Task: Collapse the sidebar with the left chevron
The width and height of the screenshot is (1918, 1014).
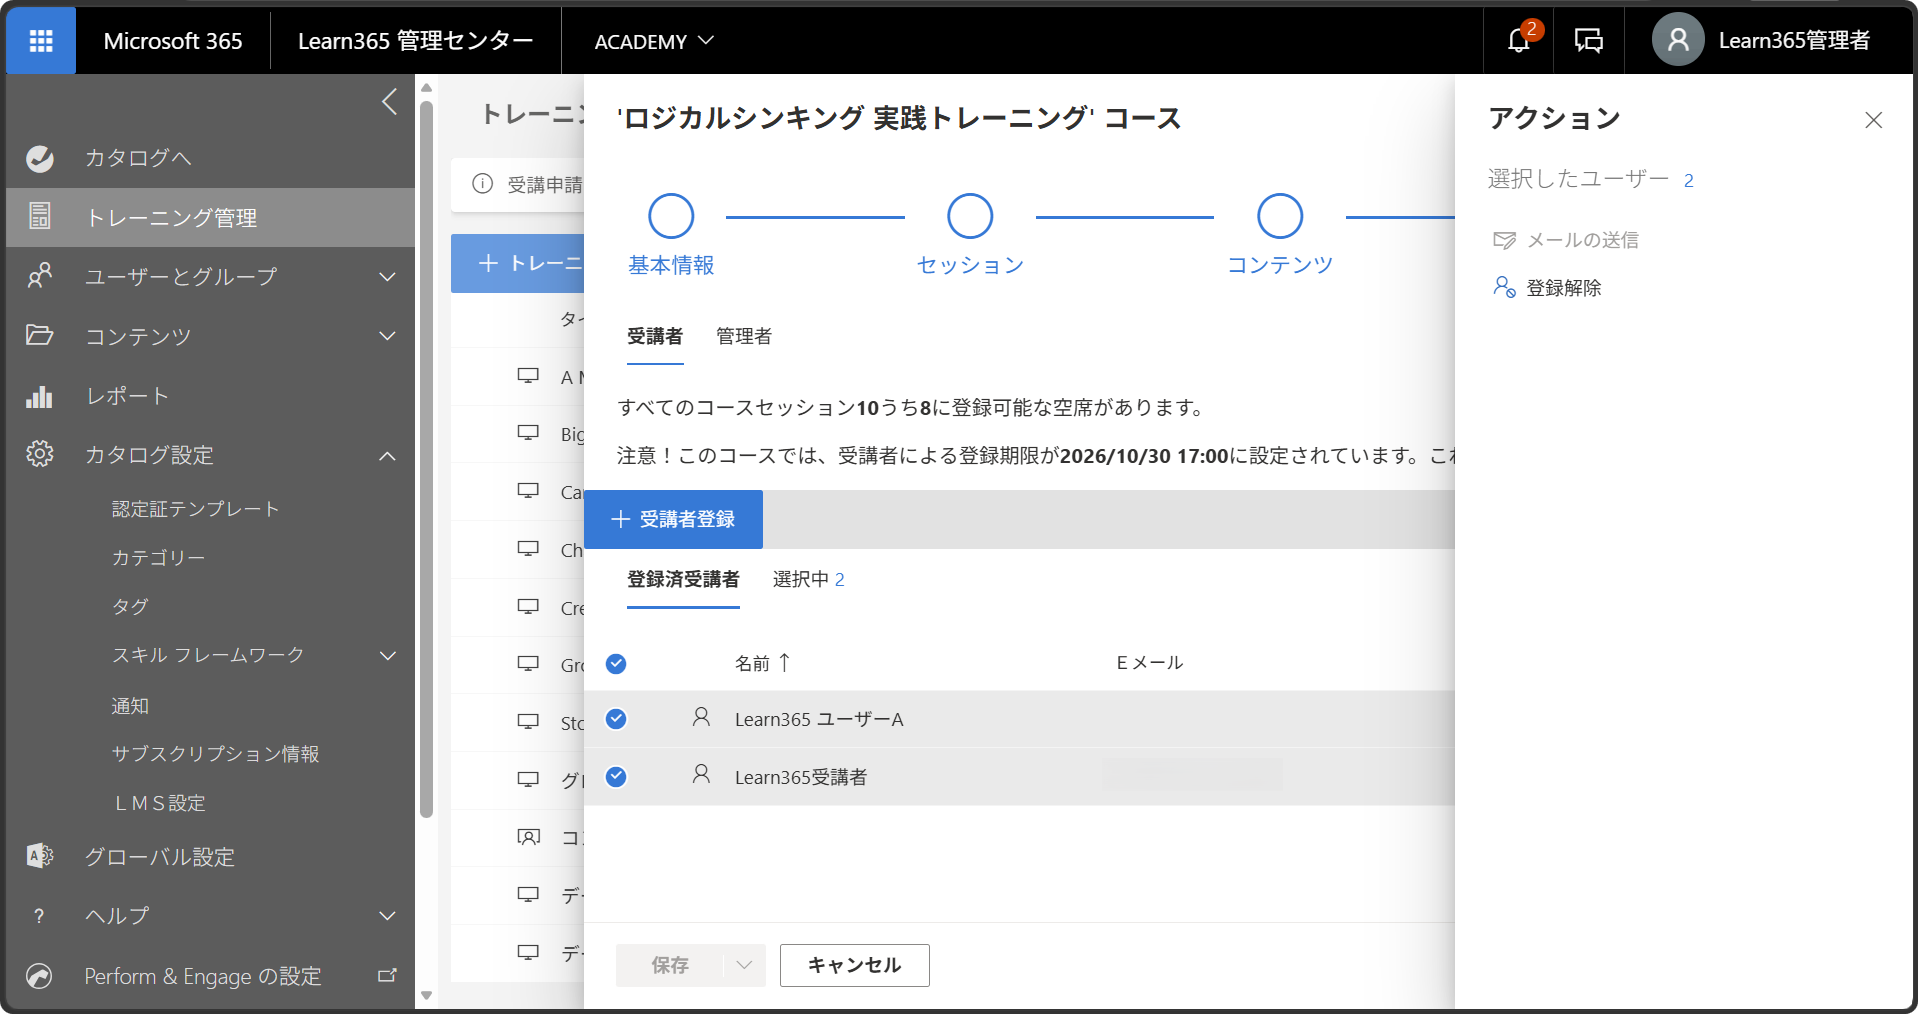Action: tap(390, 101)
